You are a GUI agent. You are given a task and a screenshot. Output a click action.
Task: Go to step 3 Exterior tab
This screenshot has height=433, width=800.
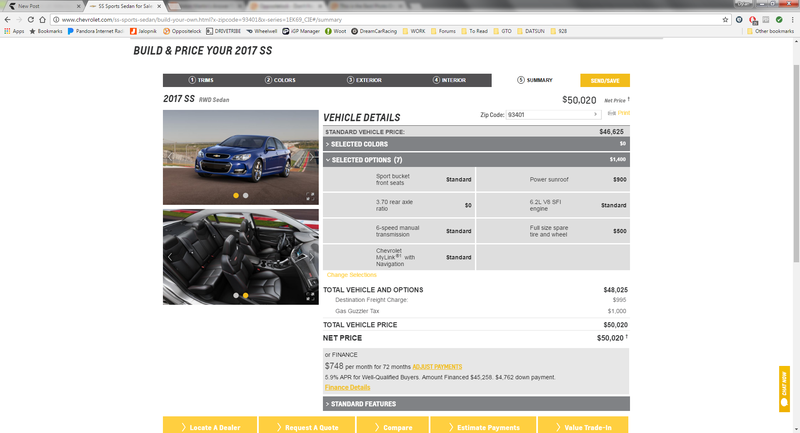point(364,80)
